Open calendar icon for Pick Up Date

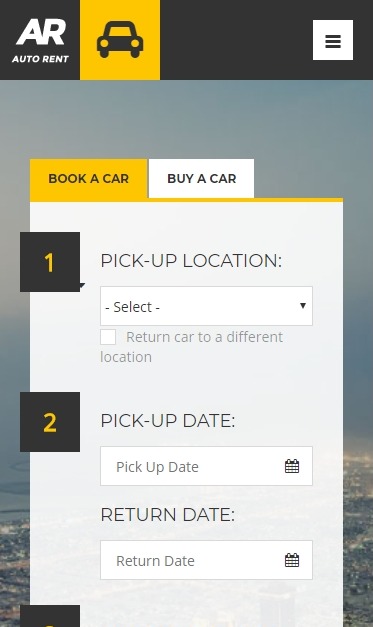pyautogui.click(x=292, y=466)
